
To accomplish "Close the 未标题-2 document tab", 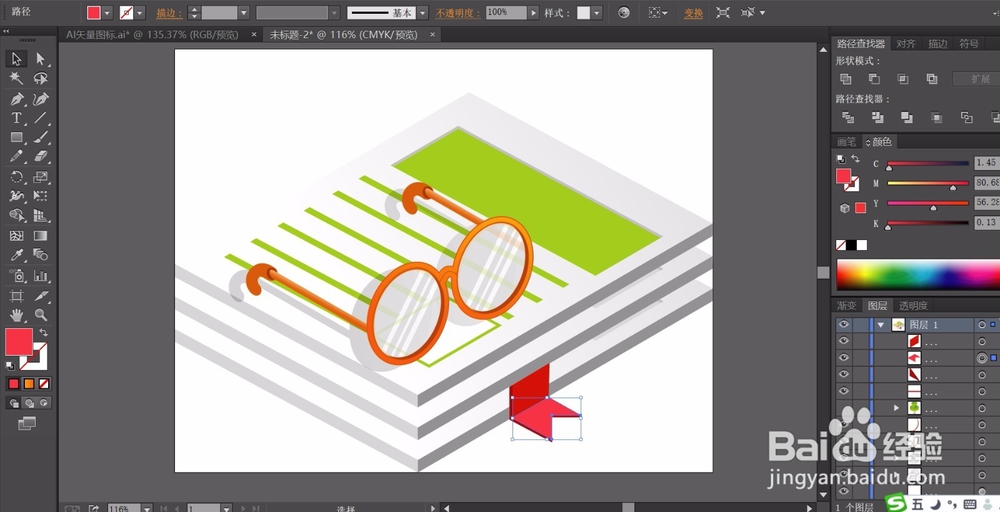I will (x=432, y=35).
